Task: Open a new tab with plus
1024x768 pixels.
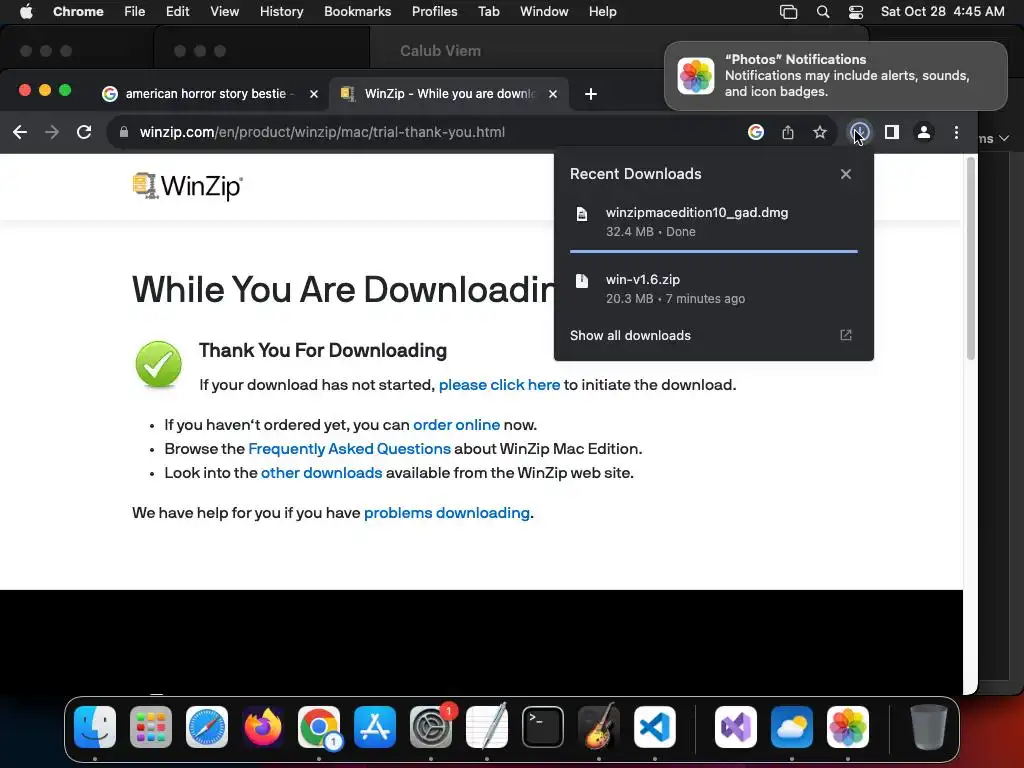Action: (591, 94)
